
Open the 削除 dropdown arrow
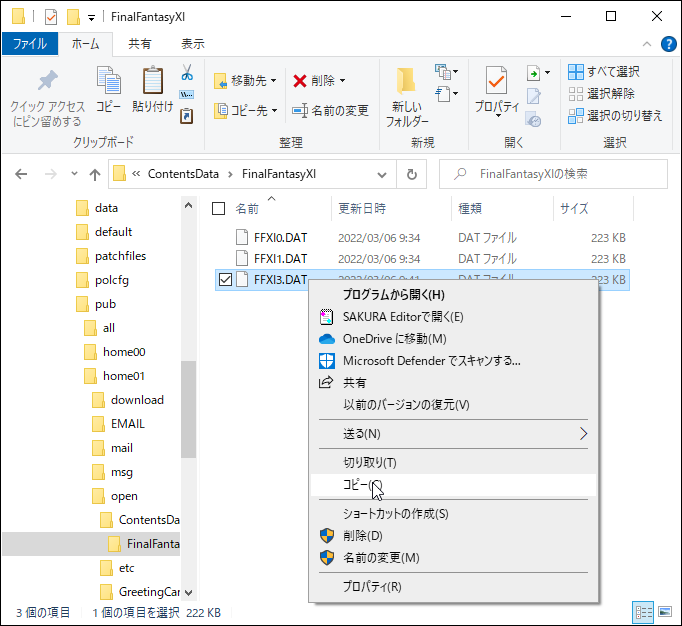click(342, 81)
